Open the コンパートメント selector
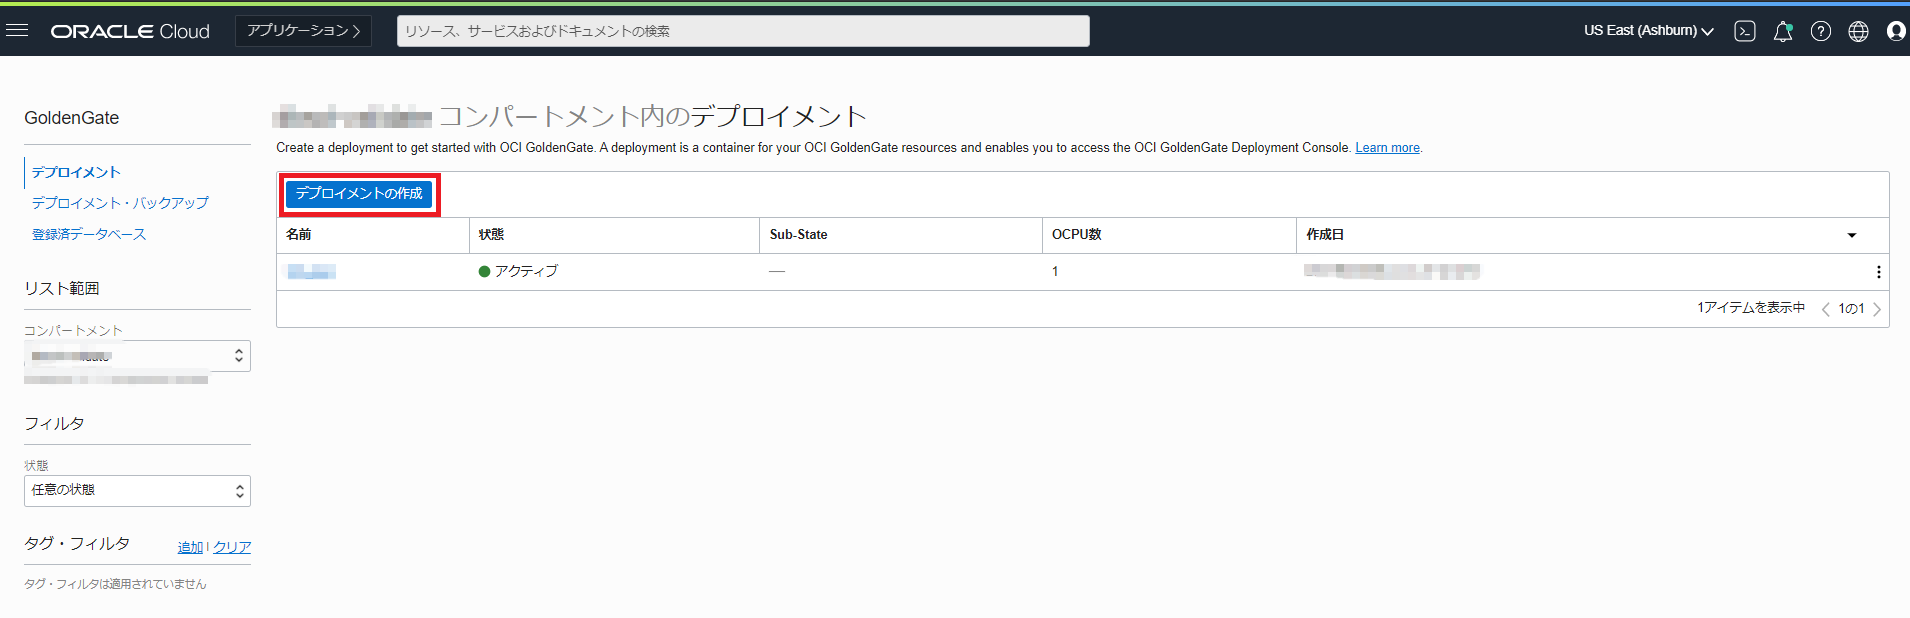 coord(137,356)
